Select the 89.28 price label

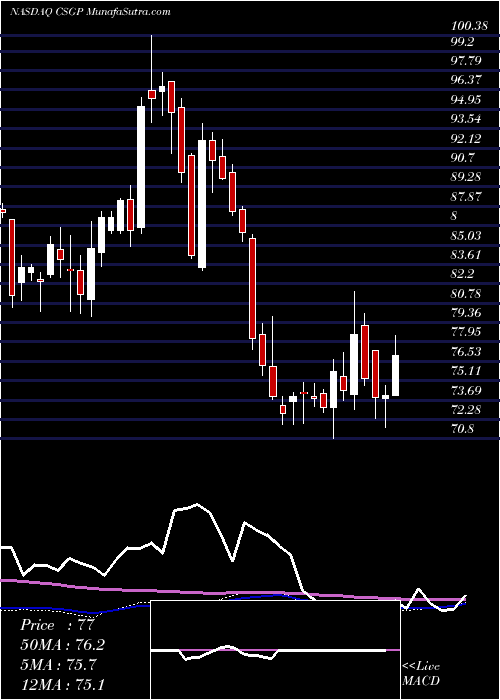click(x=466, y=176)
